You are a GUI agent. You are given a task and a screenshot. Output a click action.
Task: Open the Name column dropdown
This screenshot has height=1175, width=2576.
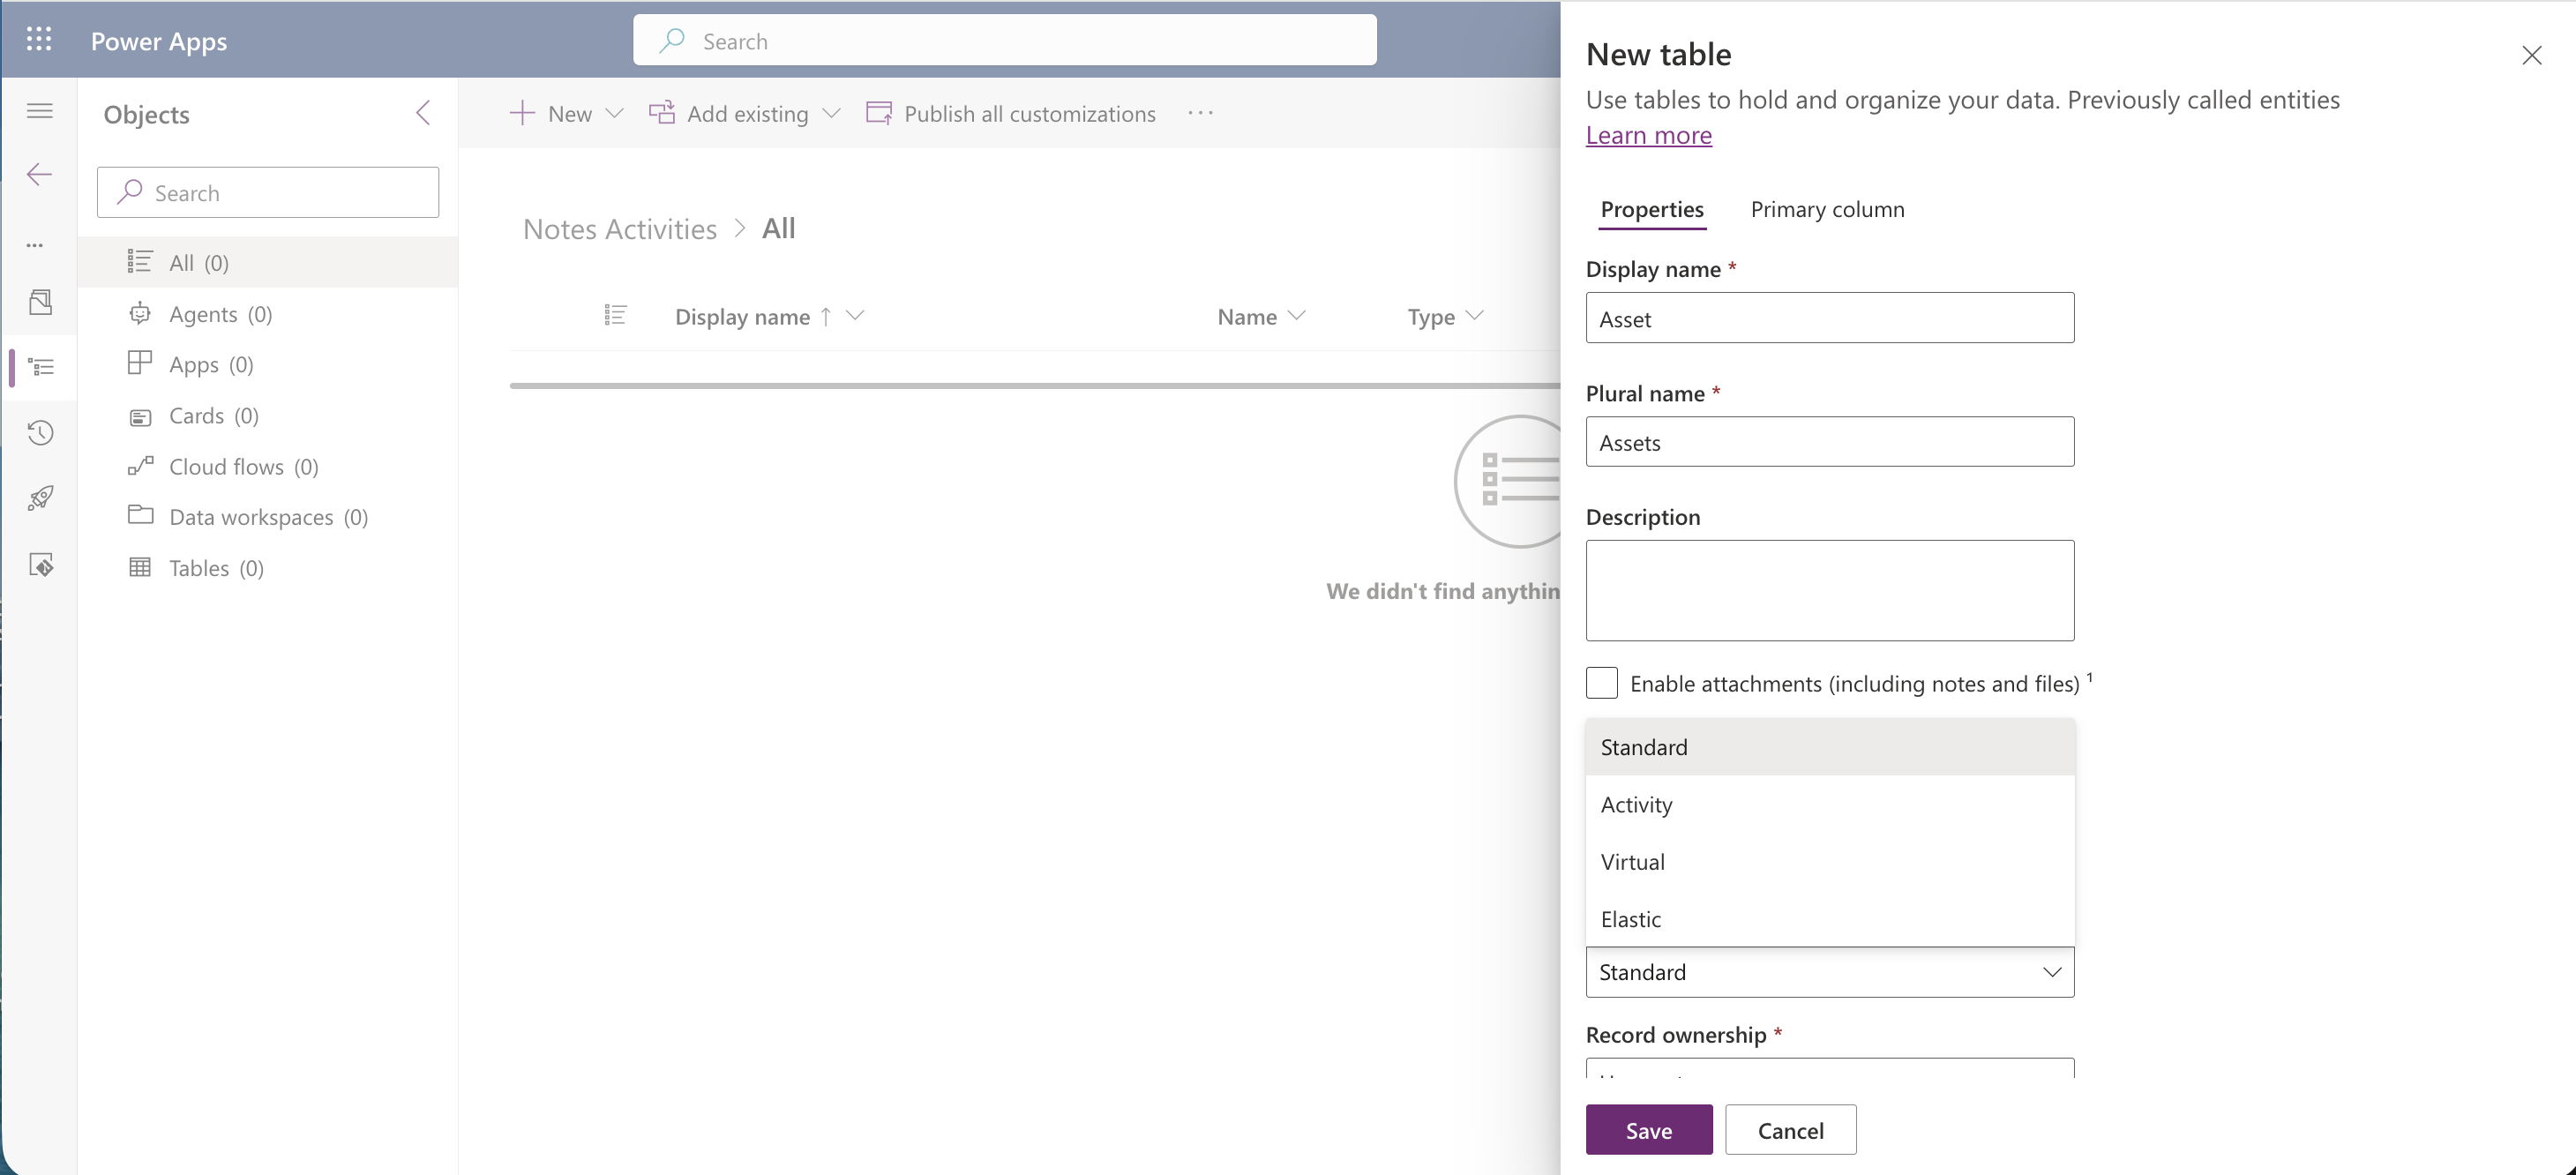pyautogui.click(x=1297, y=316)
